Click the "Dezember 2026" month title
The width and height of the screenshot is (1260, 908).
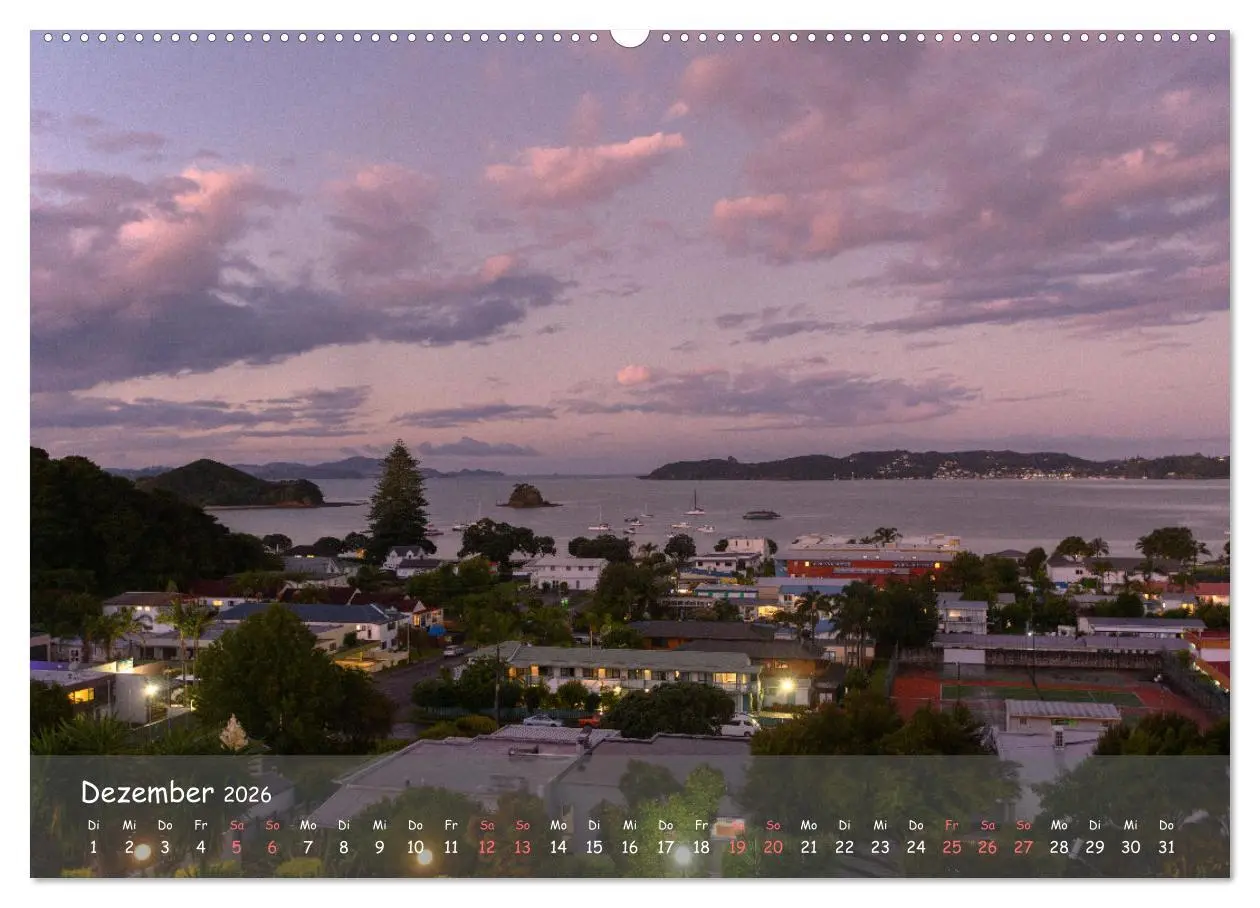(176, 793)
